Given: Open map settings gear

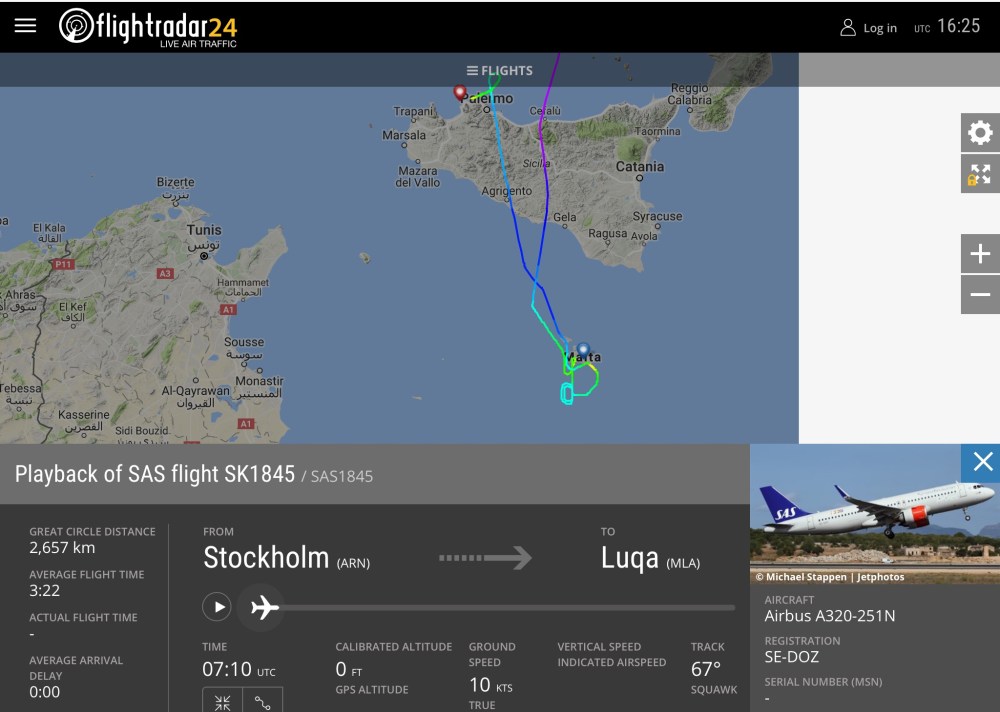Looking at the screenshot, I should (x=980, y=132).
